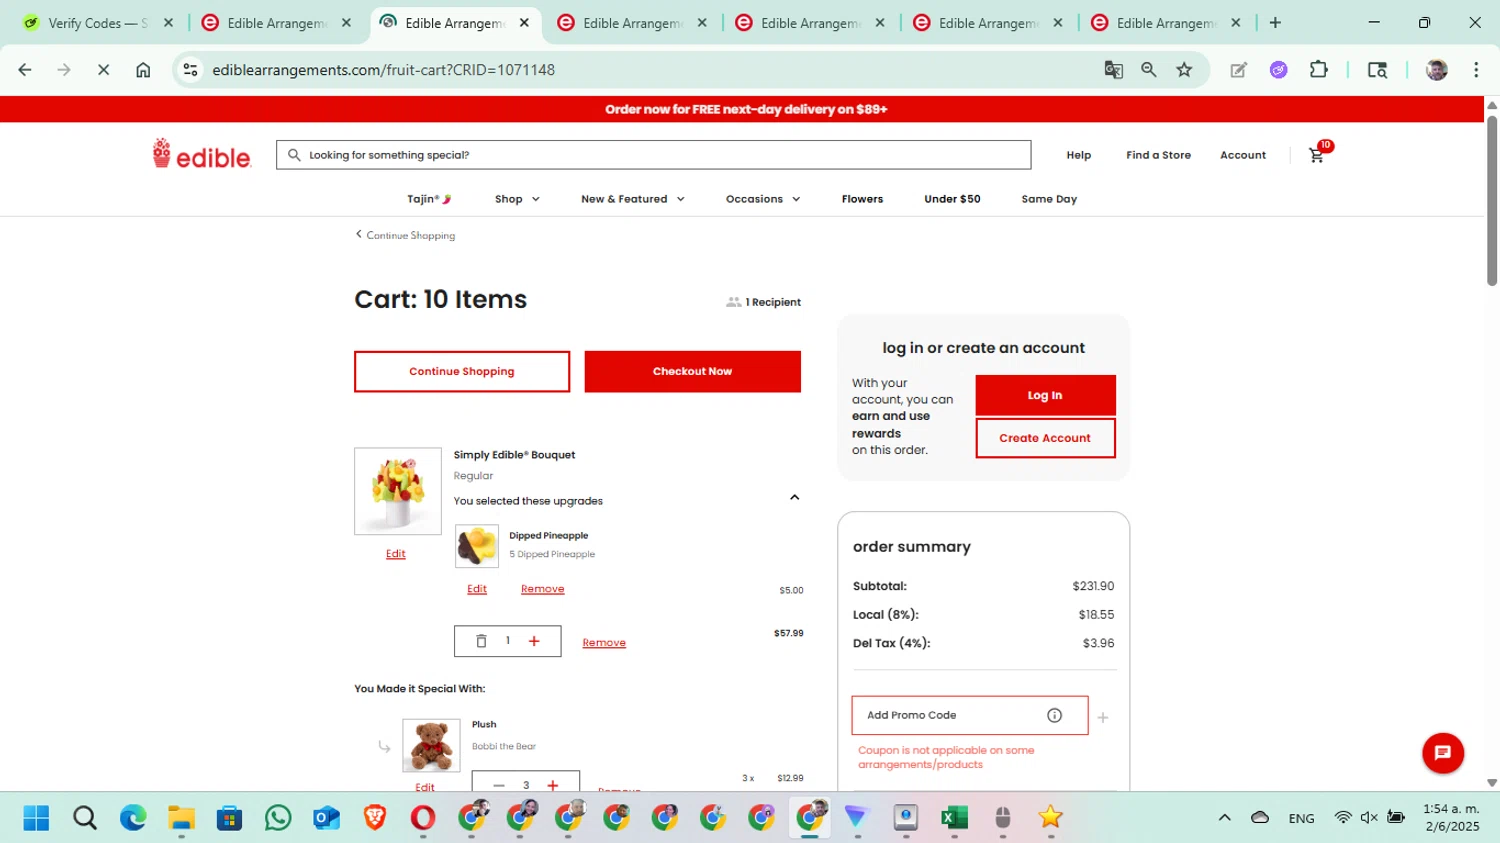The image size is (1500, 843).
Task: Click the Continue Shopping back link
Action: click(406, 235)
